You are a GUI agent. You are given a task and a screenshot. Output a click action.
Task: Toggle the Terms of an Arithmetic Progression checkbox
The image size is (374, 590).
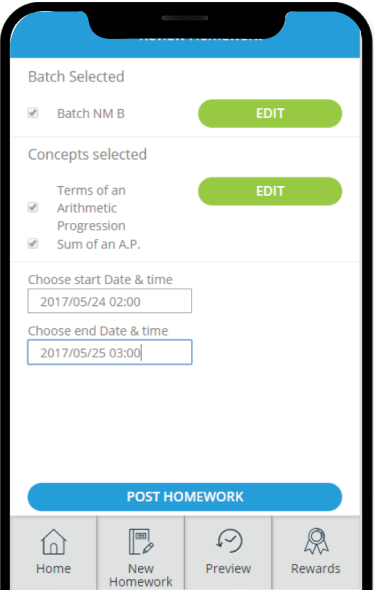click(33, 207)
